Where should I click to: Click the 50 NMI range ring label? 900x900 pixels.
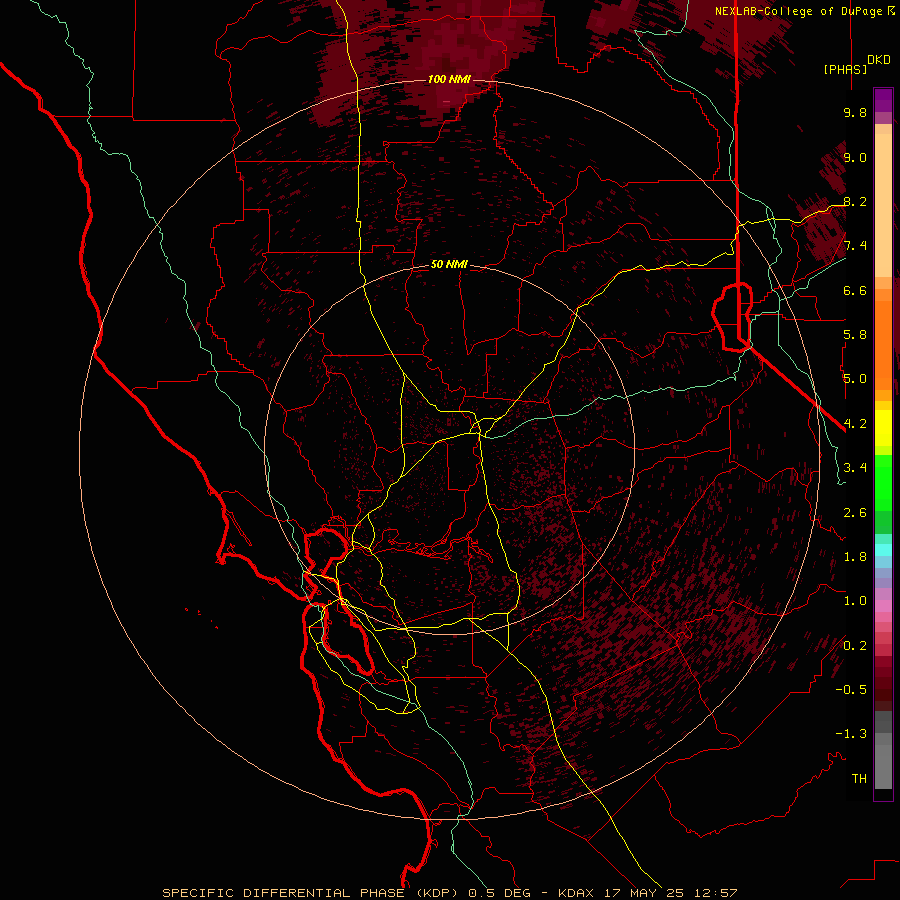[449, 265]
